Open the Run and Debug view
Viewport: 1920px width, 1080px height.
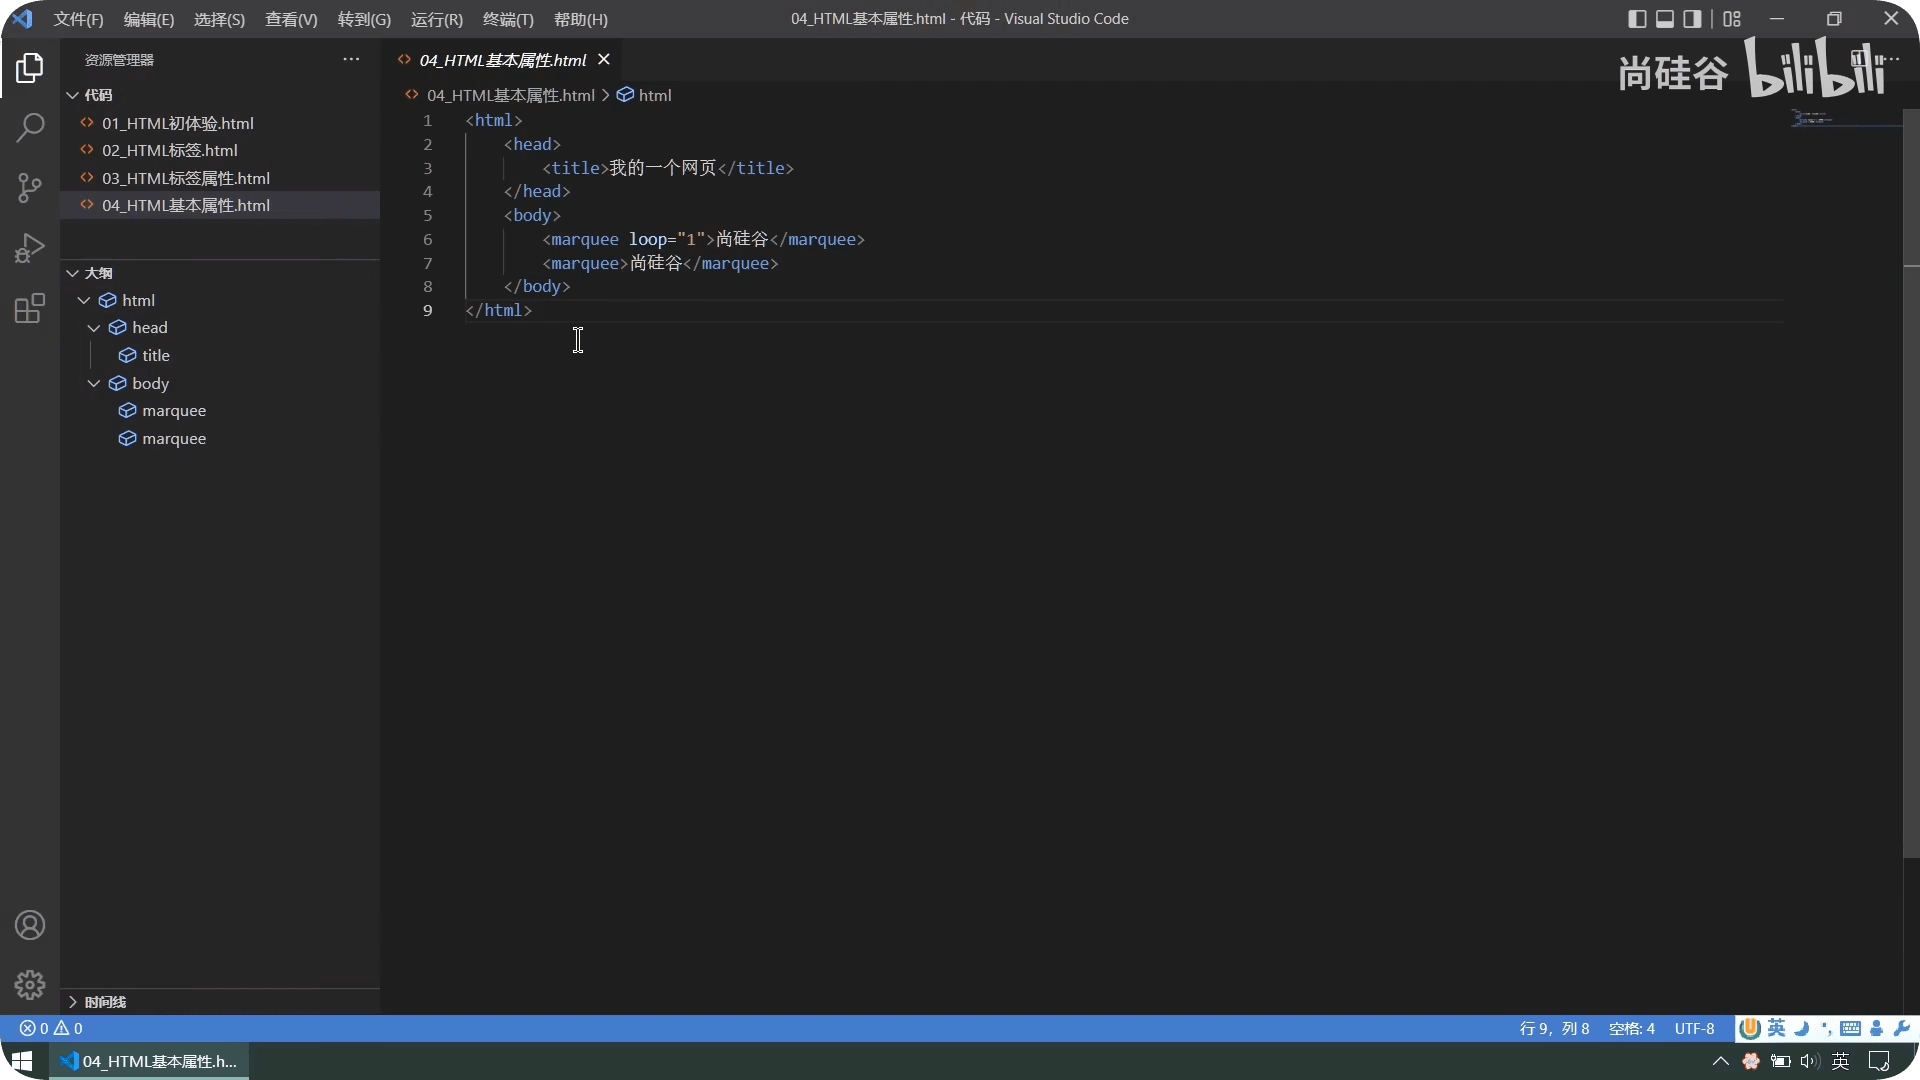30,248
